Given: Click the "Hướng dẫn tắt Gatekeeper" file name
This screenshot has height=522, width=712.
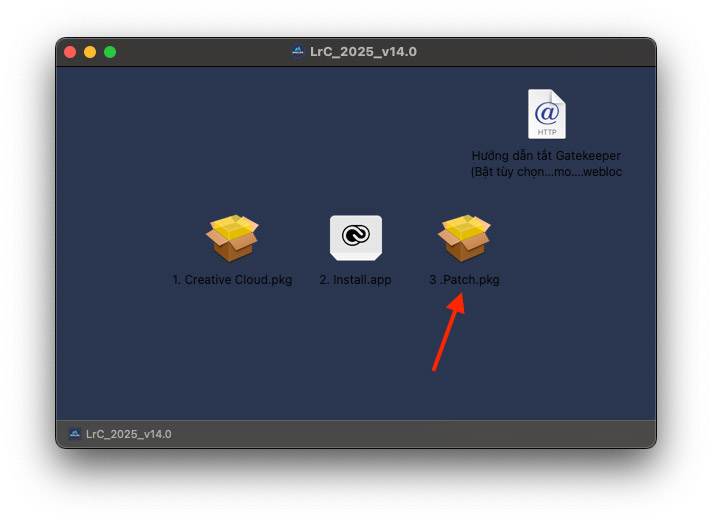Looking at the screenshot, I should coord(546,156).
